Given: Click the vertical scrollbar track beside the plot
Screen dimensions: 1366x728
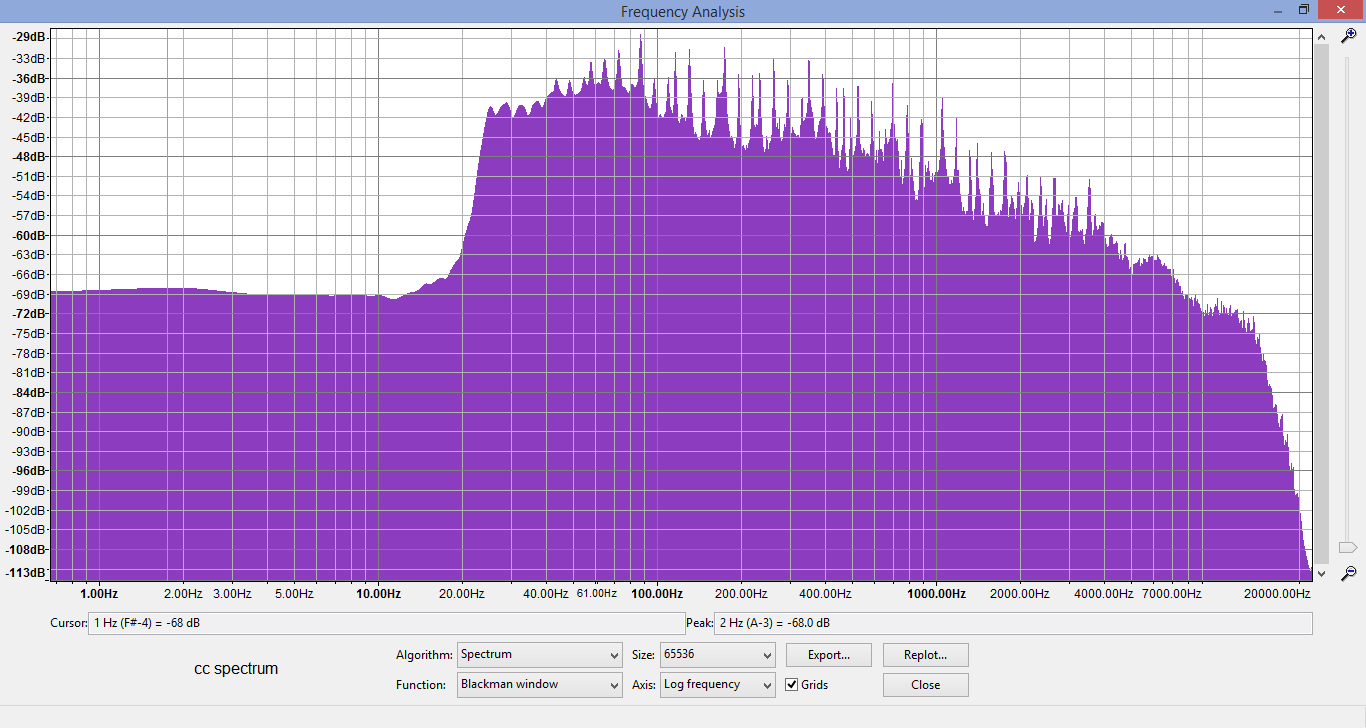Looking at the screenshot, I should pos(1321,305).
